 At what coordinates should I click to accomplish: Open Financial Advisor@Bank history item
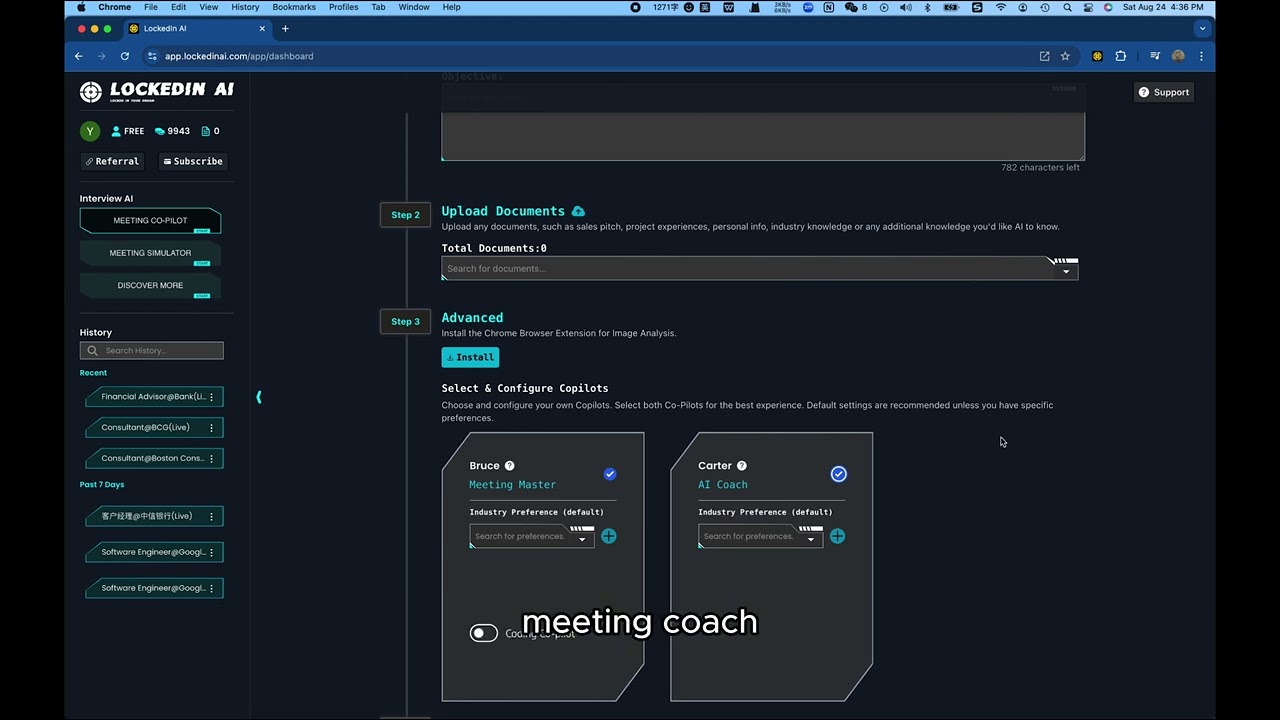(x=152, y=397)
